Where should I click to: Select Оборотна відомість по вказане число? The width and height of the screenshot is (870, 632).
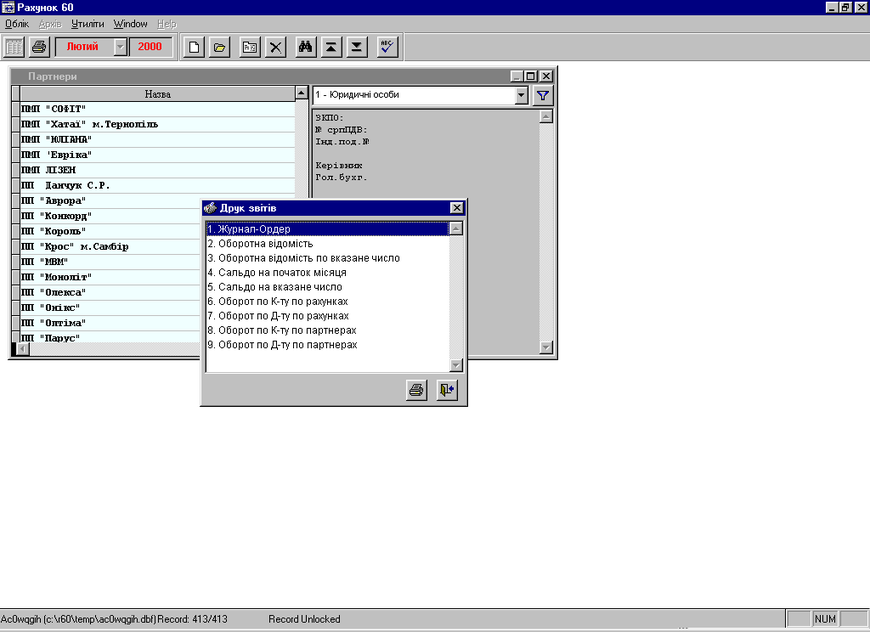point(327,258)
